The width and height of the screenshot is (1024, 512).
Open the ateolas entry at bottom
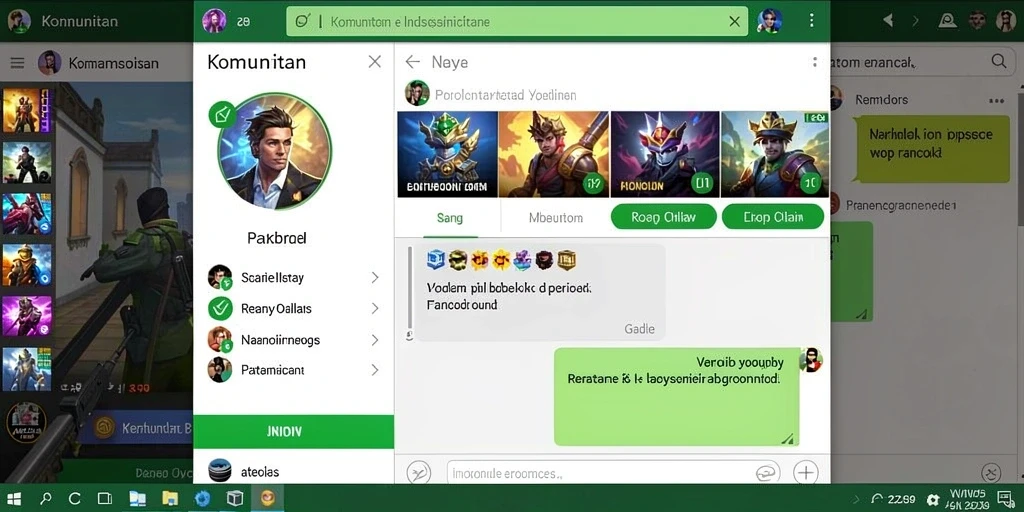tap(293, 471)
